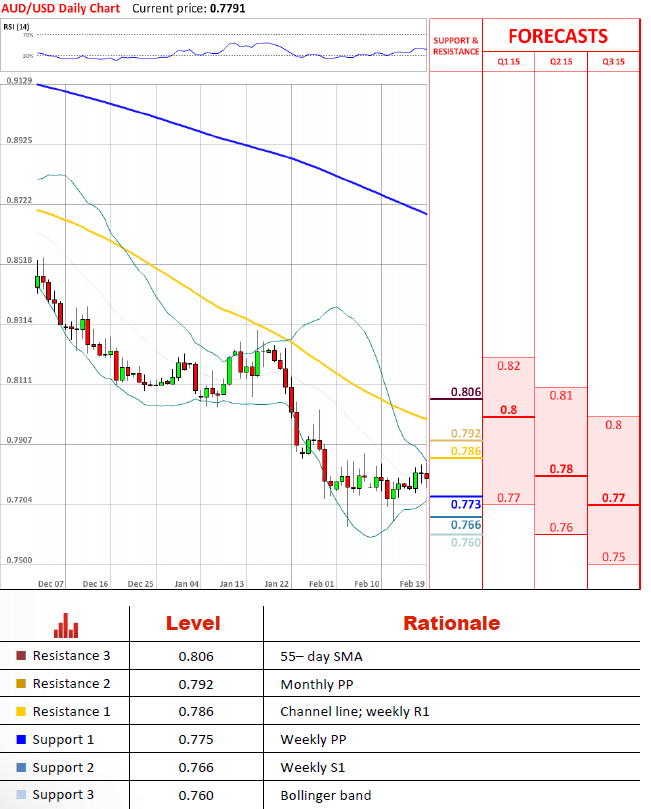
Task: Select the 'AUD/USD Daily Chart' title
Action: pos(60,8)
